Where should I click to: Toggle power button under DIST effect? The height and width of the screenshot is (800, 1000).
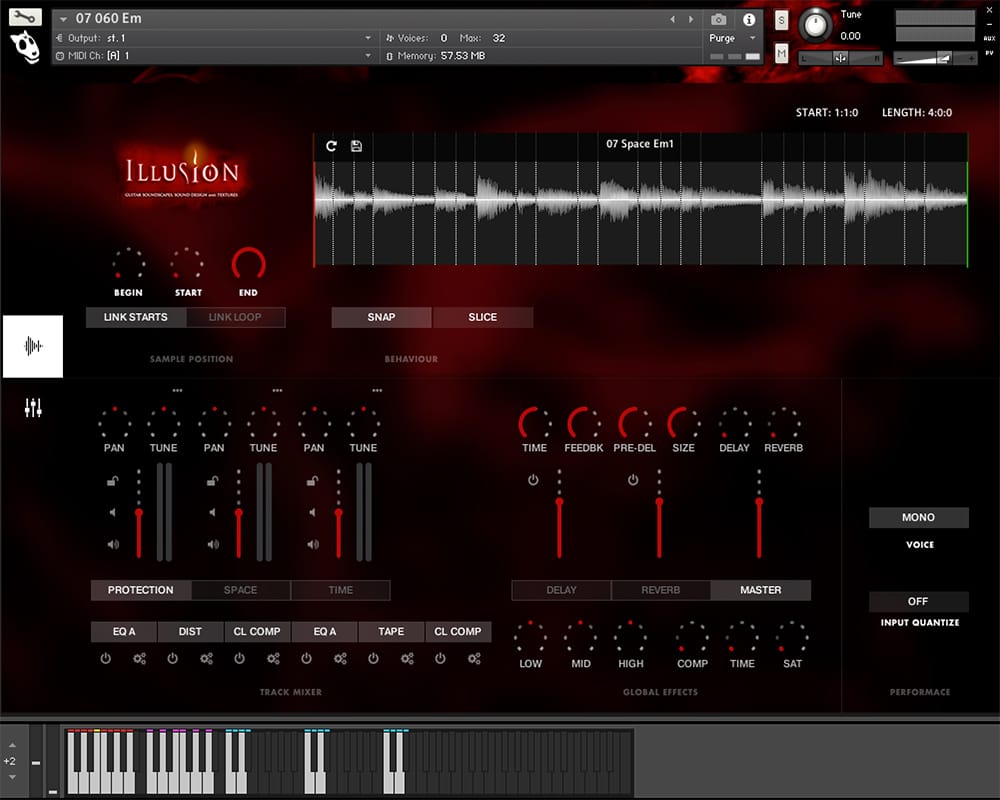point(172,659)
